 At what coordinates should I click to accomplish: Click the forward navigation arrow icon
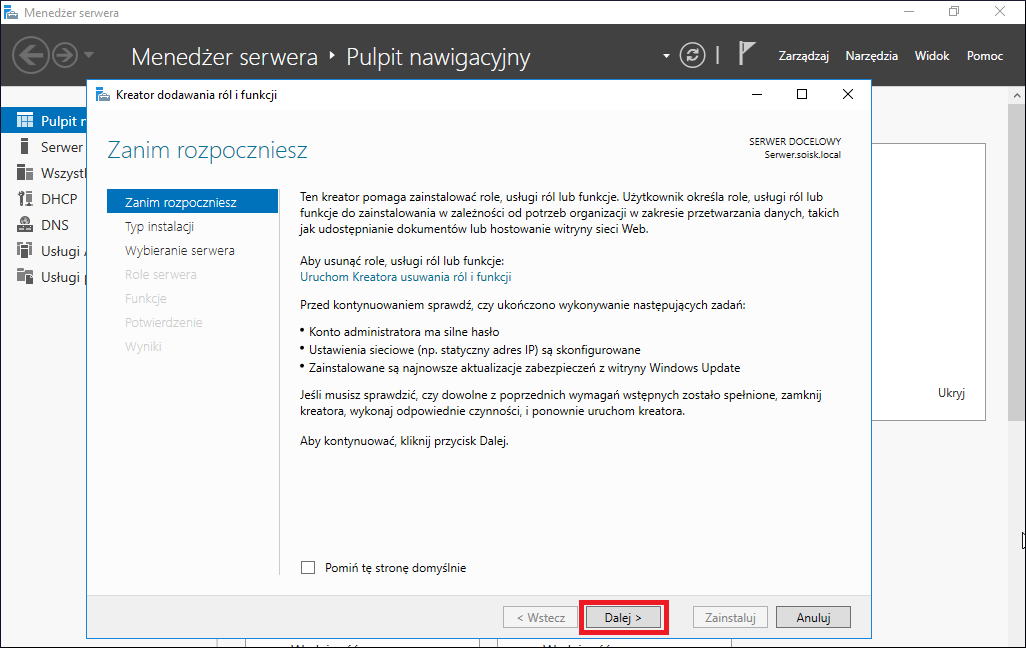tap(65, 55)
